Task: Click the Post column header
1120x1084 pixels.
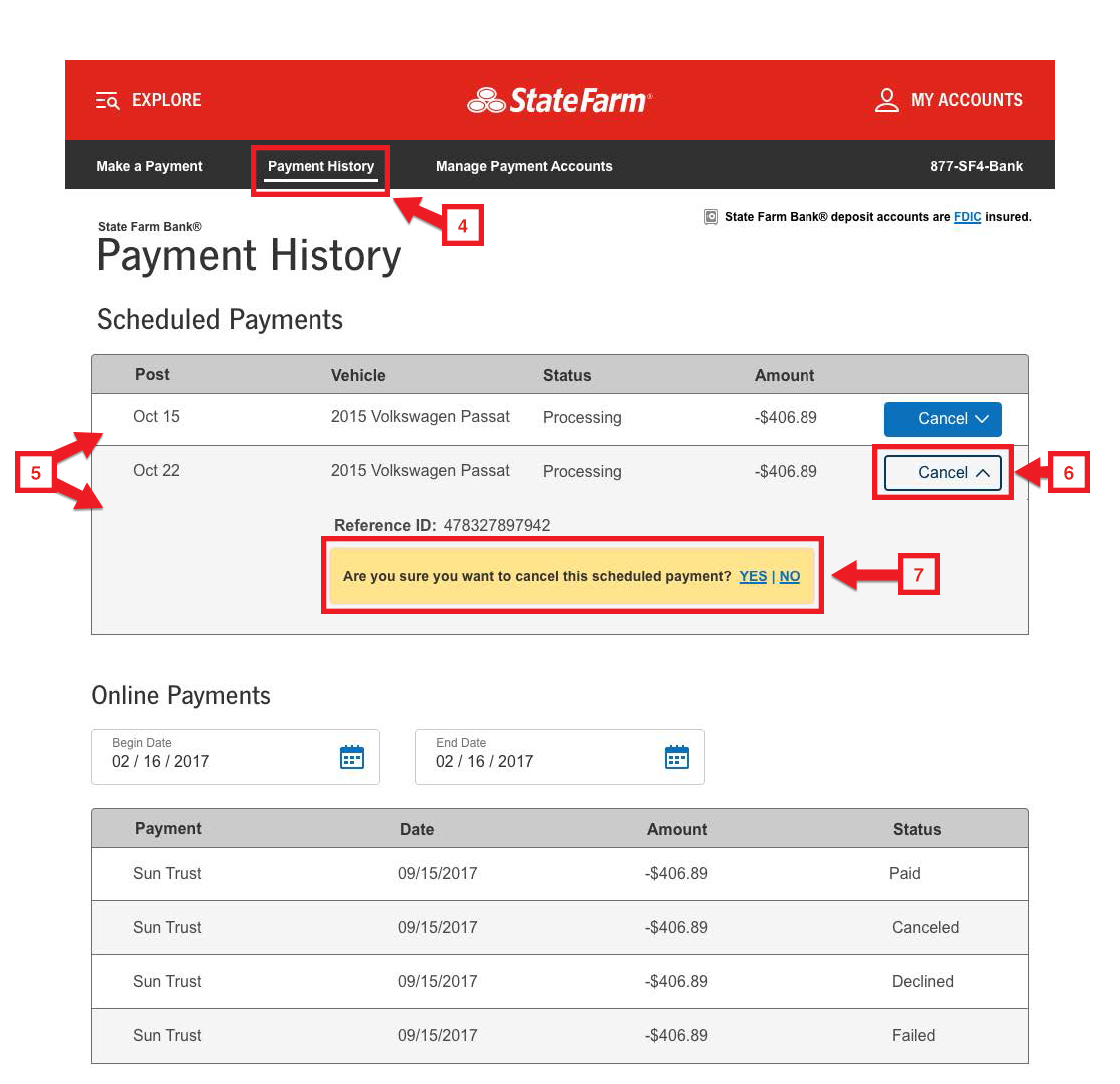Action: [x=152, y=375]
